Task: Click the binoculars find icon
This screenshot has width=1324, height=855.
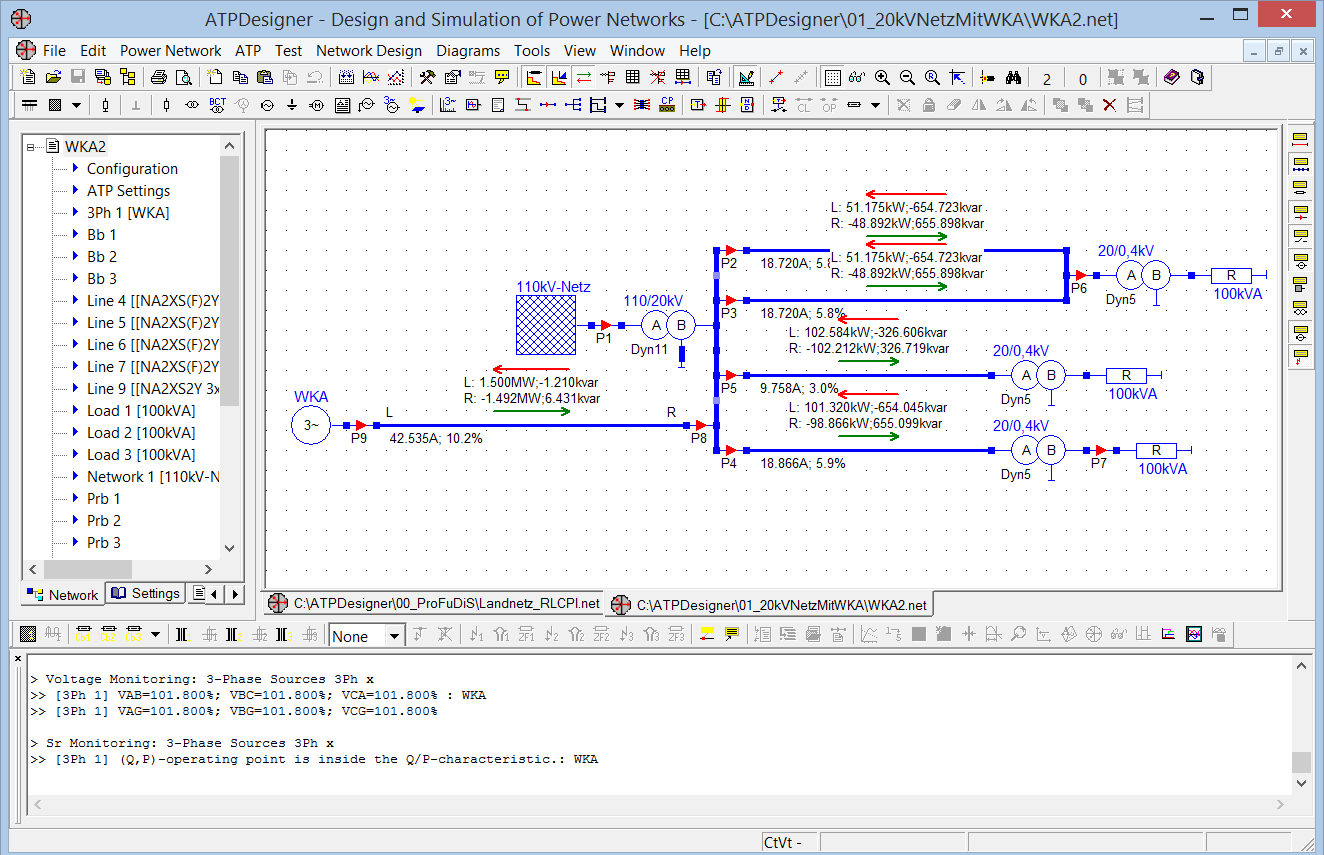Action: pyautogui.click(x=1013, y=78)
